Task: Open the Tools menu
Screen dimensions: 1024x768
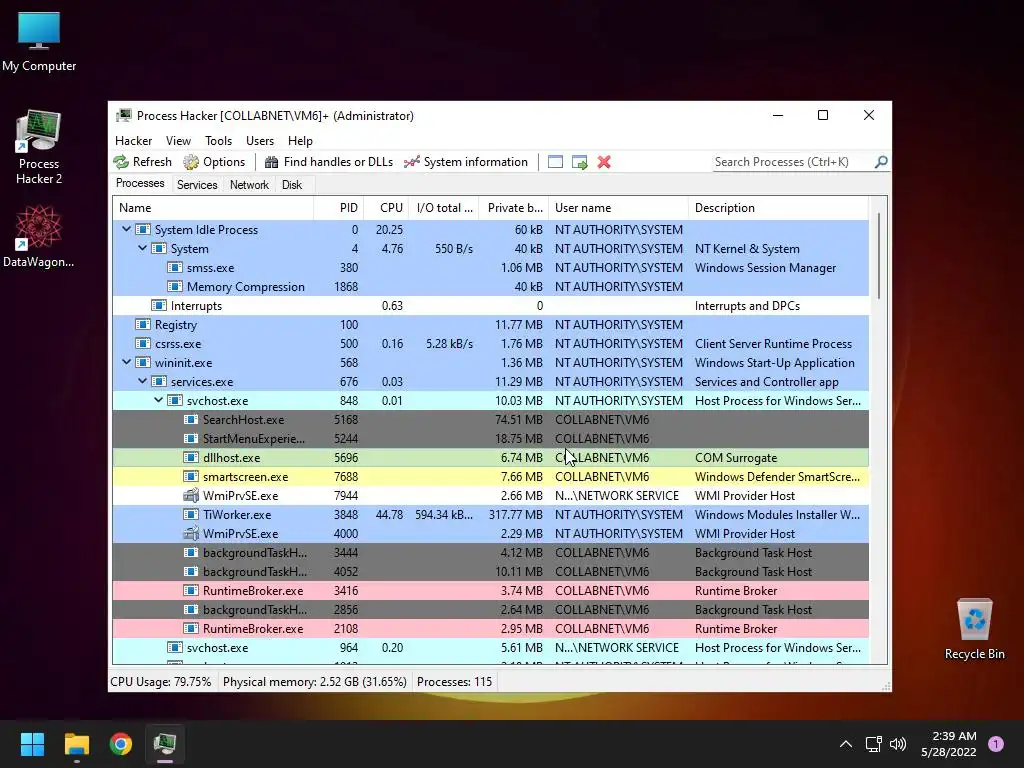Action: (218, 140)
